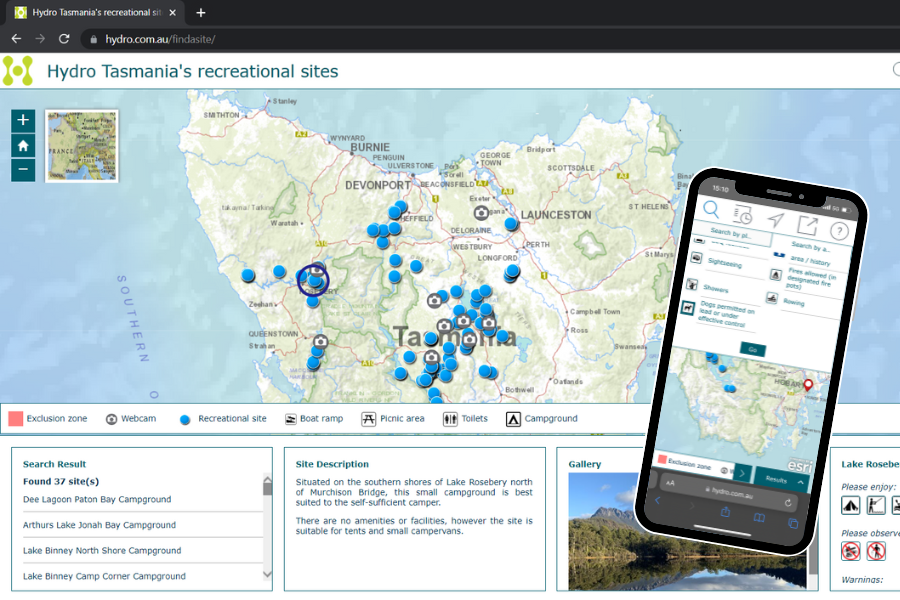Click the Exclusion zone swatch in desktop legend
Screen dimensions: 900x600
tap(15, 419)
